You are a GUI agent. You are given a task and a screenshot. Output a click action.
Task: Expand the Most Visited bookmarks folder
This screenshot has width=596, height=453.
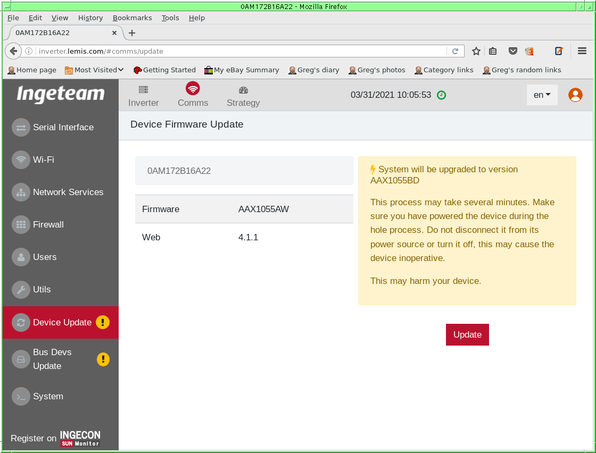click(94, 70)
